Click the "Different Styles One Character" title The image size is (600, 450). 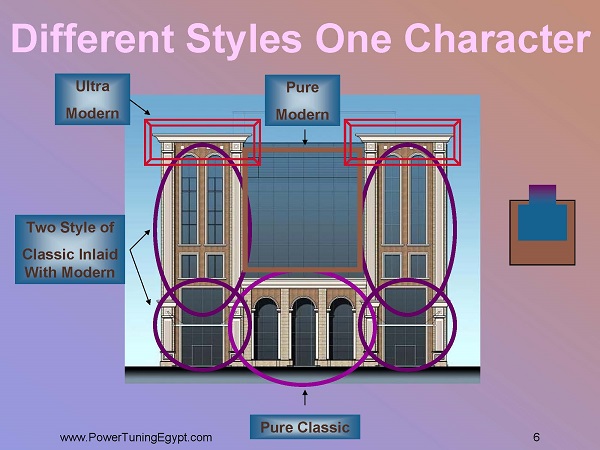301,39
